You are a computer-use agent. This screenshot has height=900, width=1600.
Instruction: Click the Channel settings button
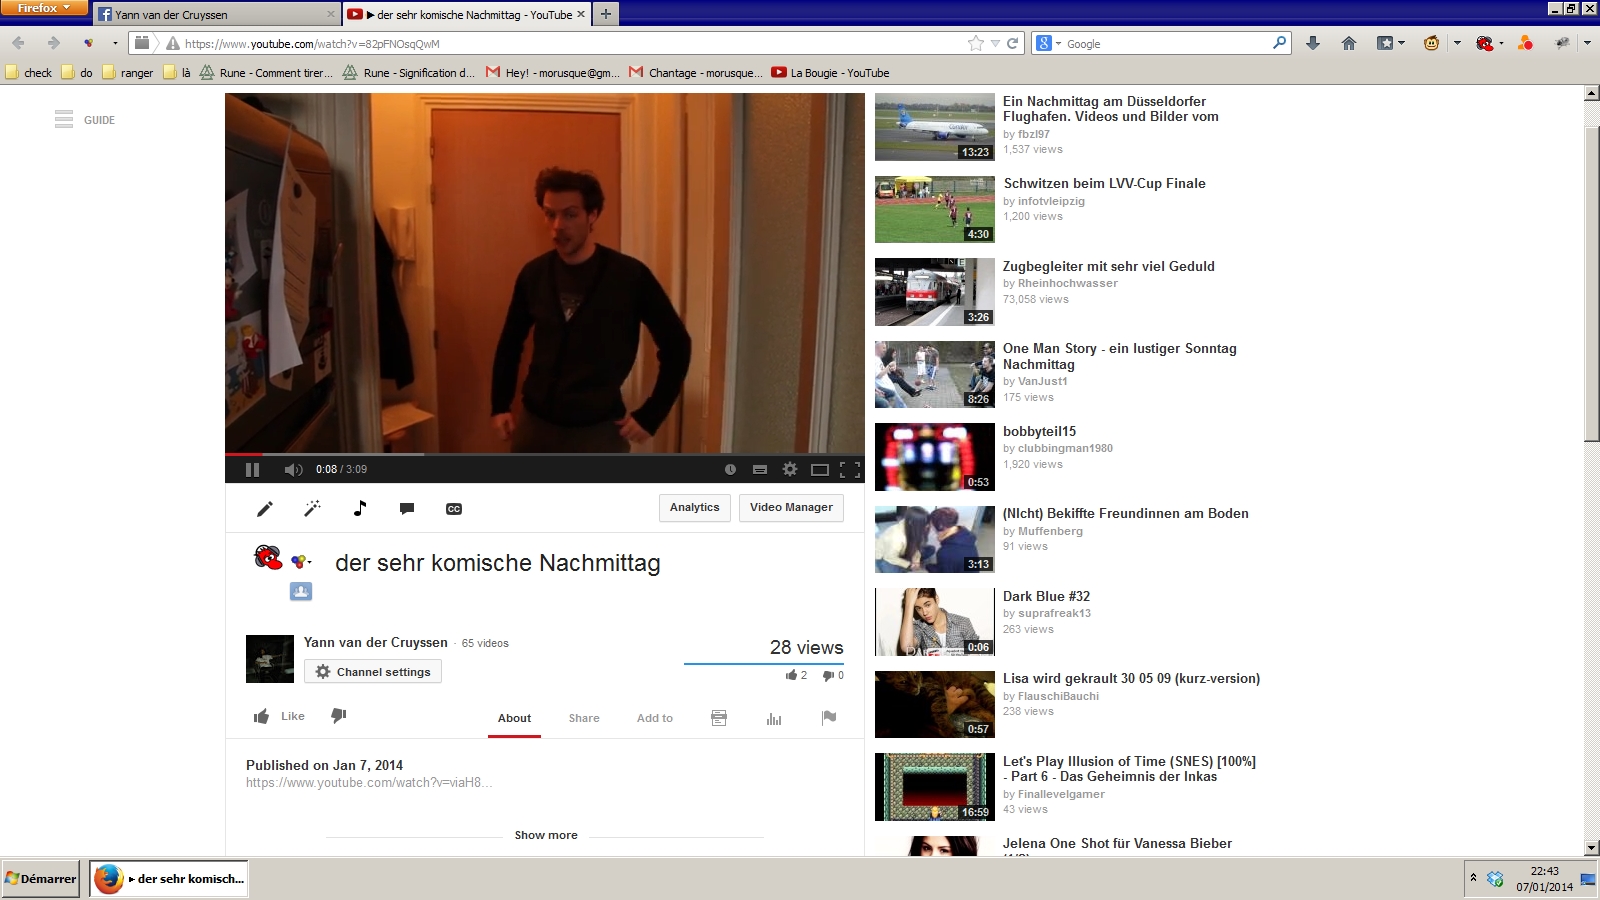pyautogui.click(x=373, y=672)
